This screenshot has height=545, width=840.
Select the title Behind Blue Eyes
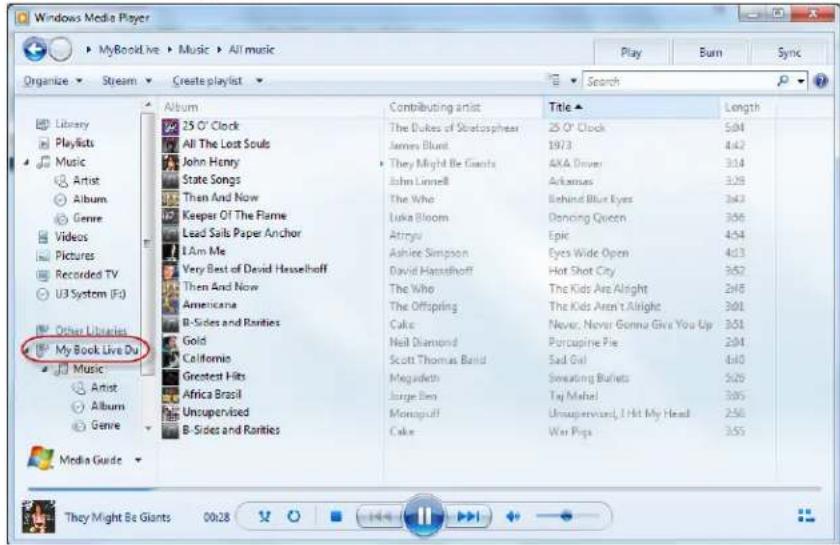(x=590, y=199)
